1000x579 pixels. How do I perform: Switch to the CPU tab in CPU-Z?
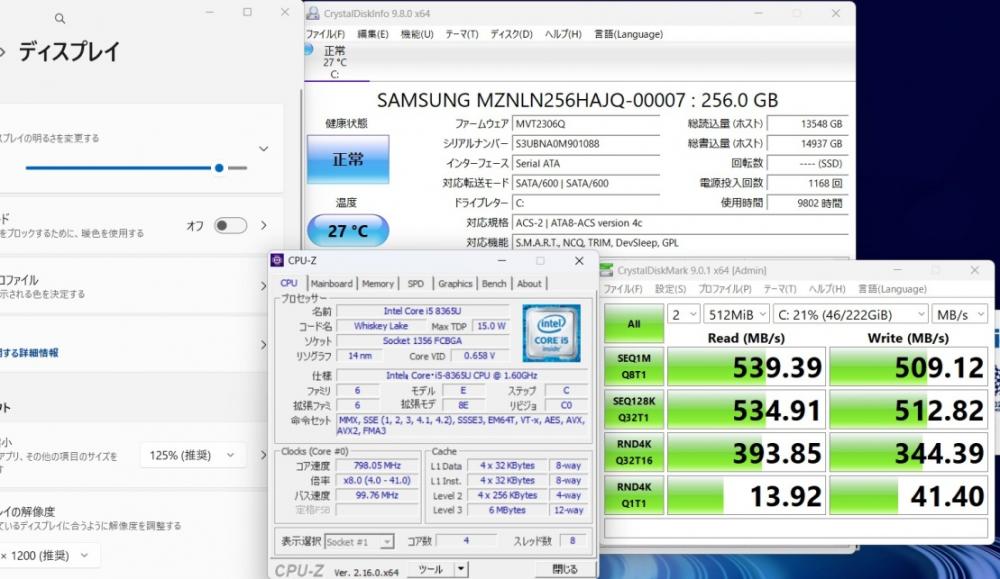click(289, 283)
